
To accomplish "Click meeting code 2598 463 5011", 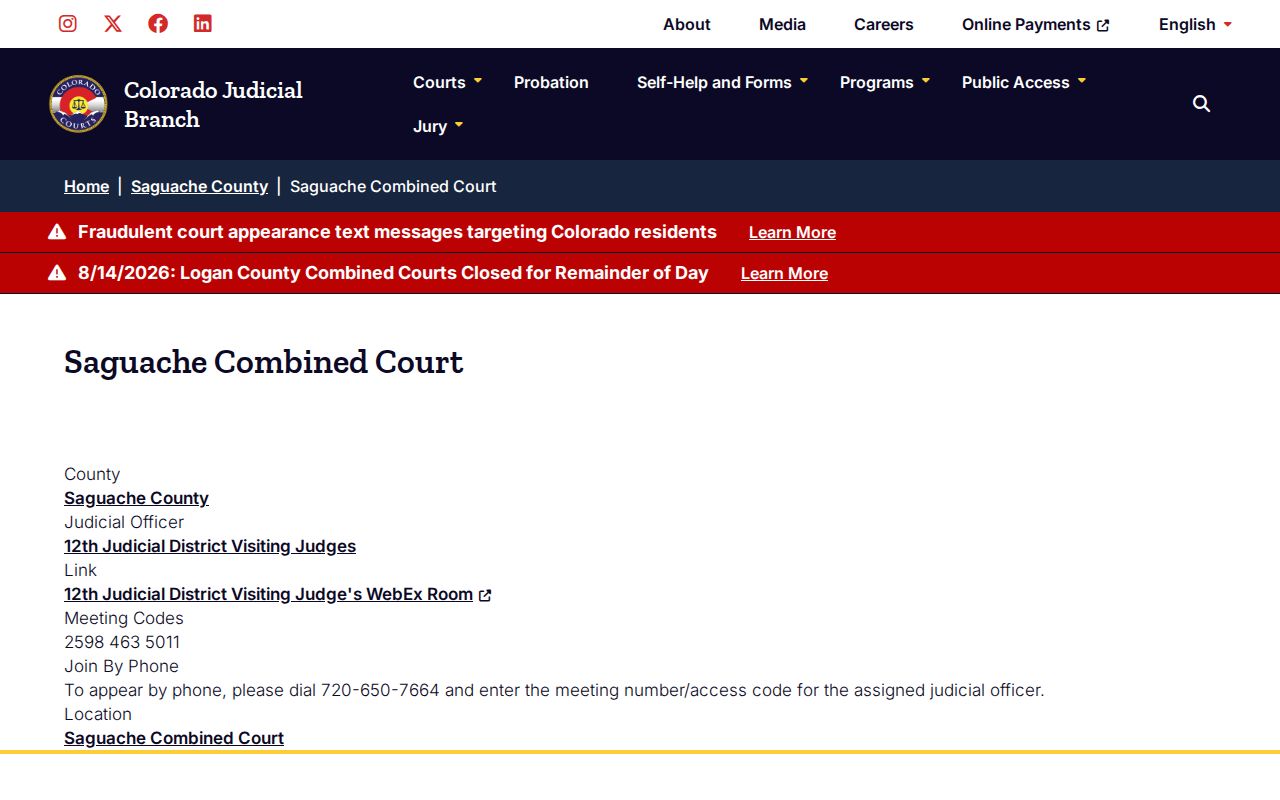I will tap(122, 642).
